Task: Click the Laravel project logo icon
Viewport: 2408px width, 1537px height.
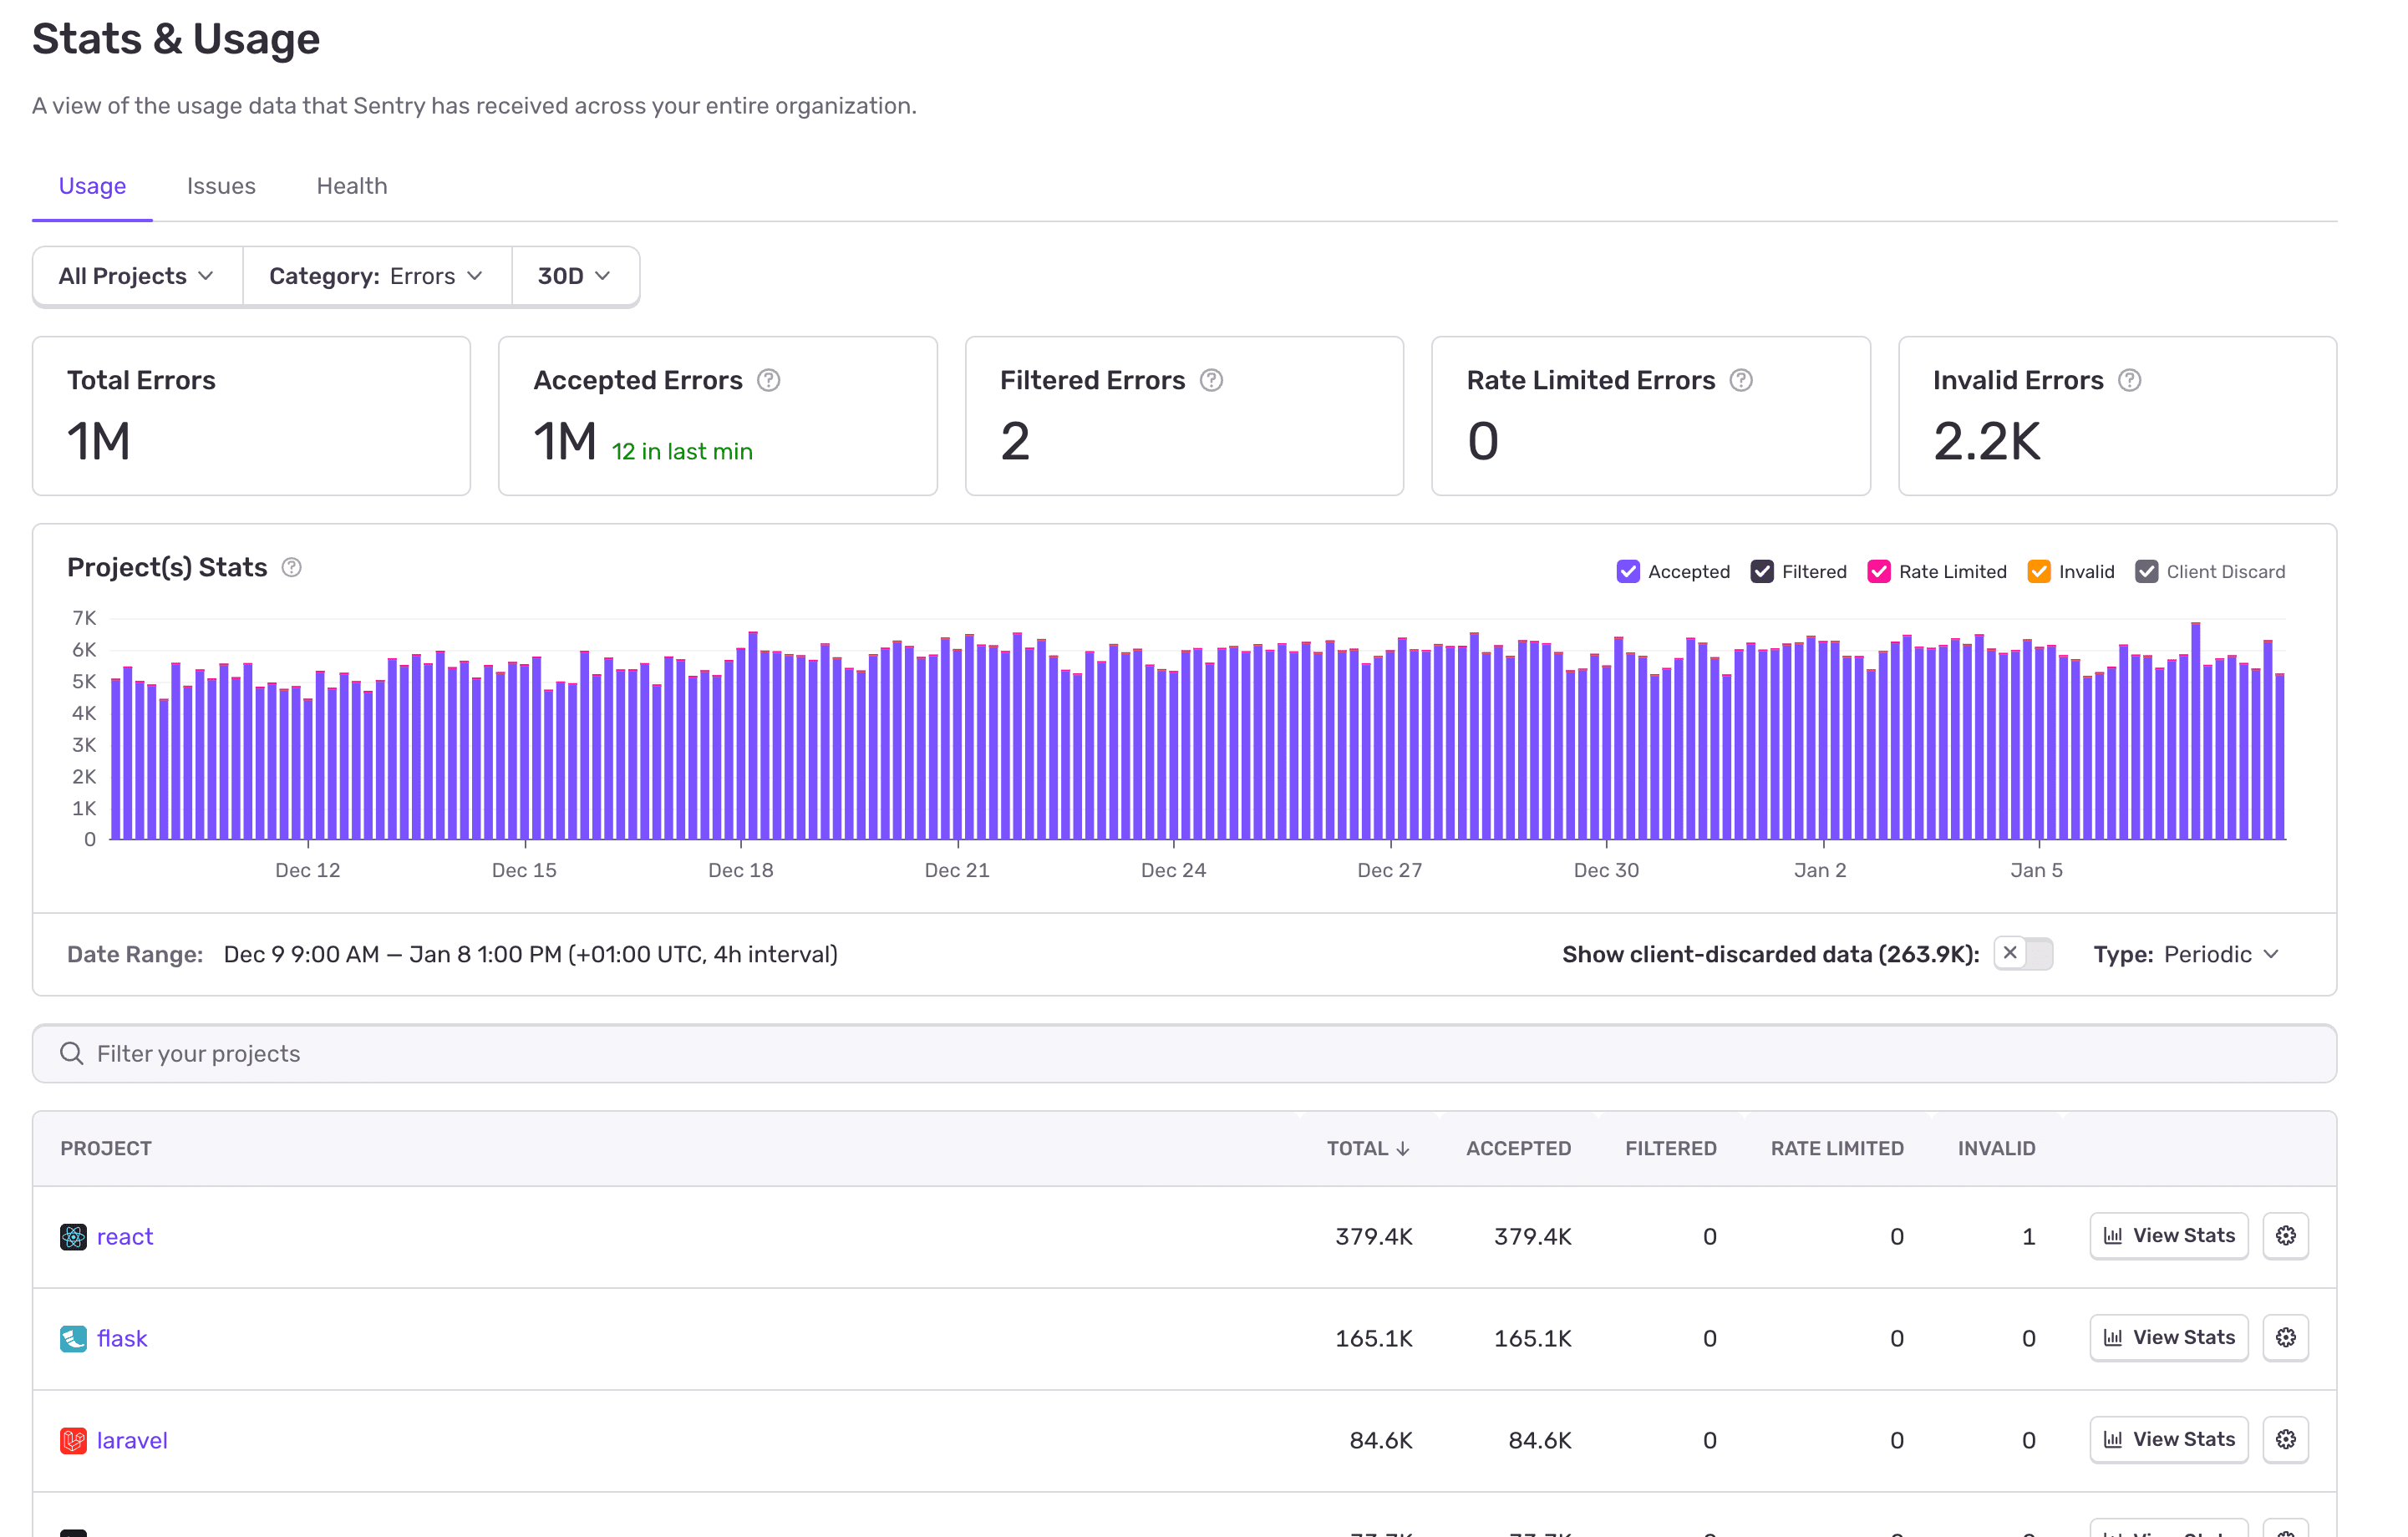Action: (73, 1440)
